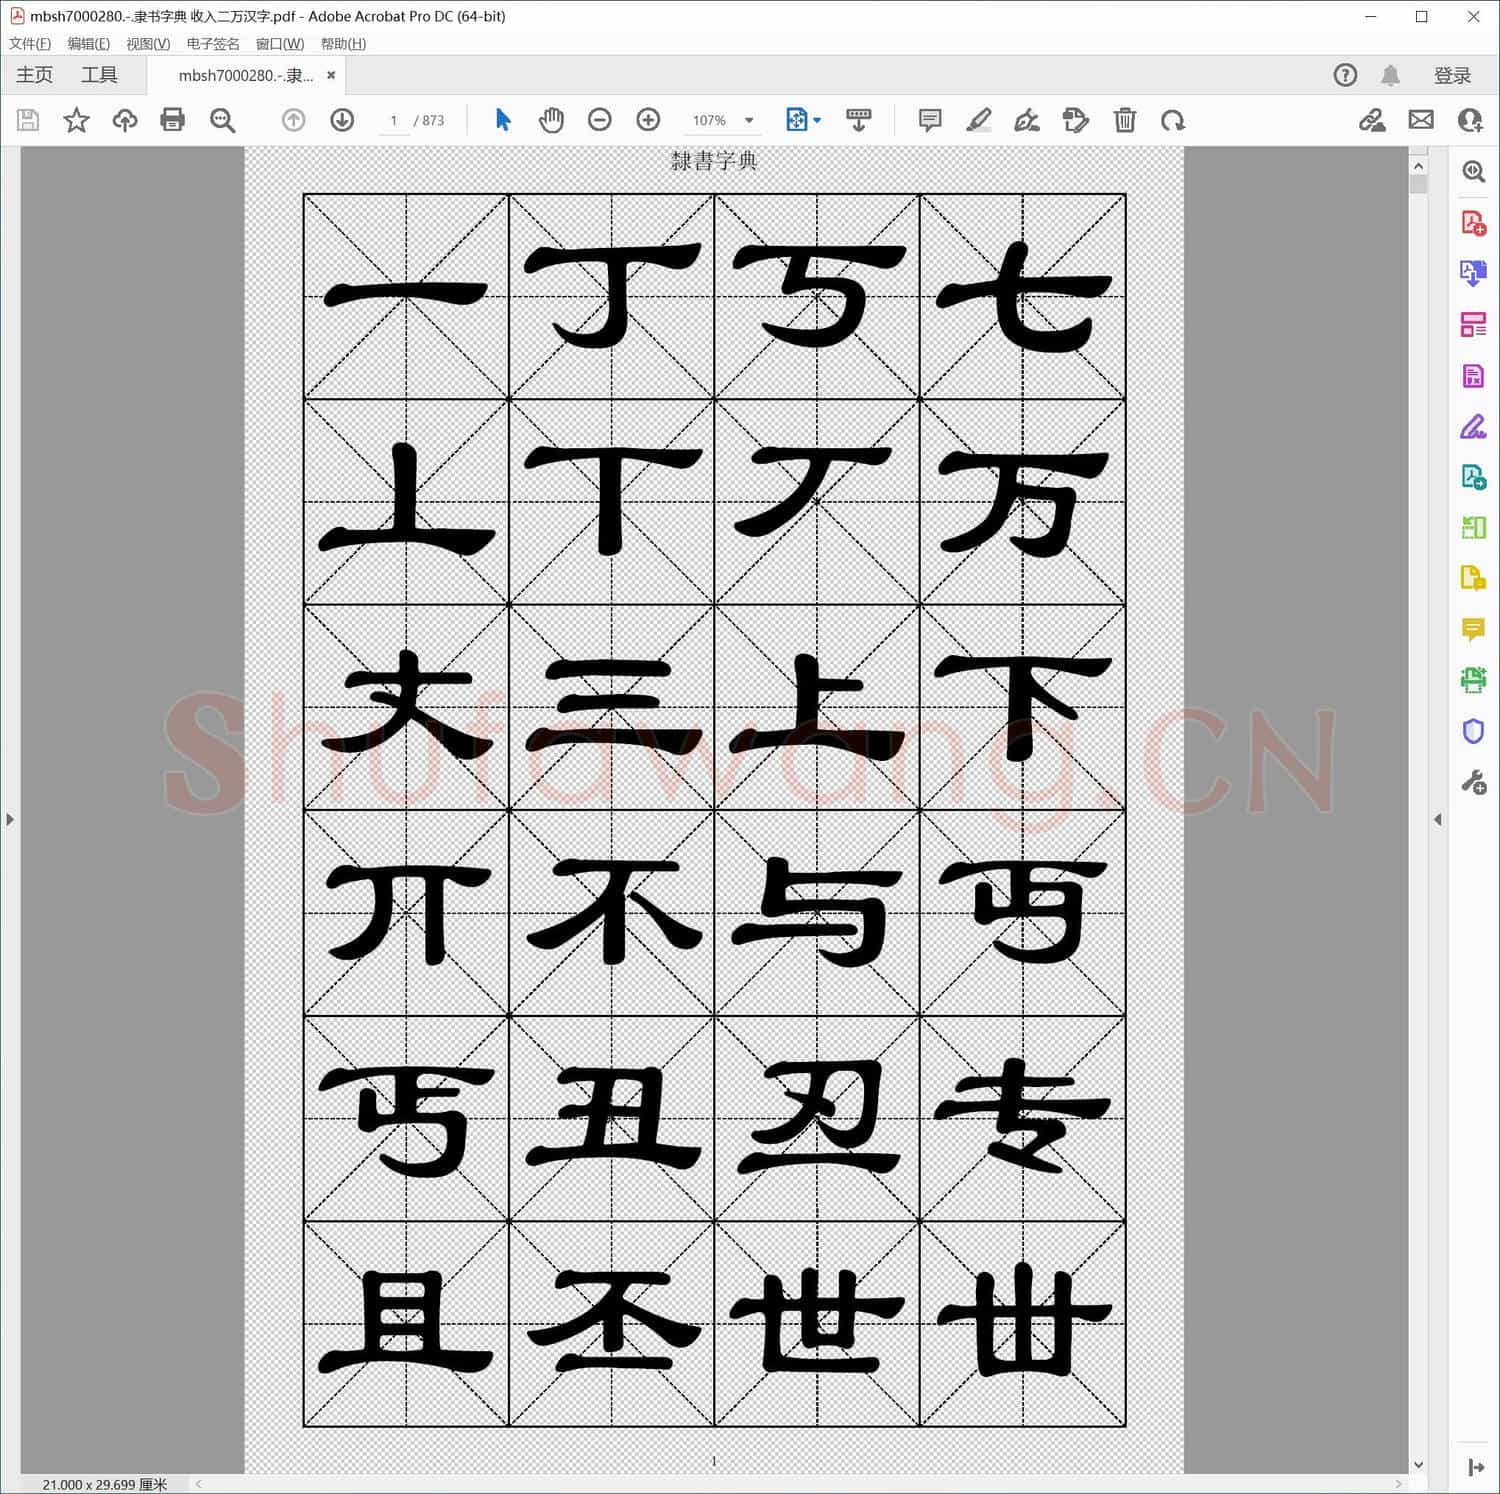Print the document using the printer icon
Screen dimensions: 1500x1494
tap(172, 120)
